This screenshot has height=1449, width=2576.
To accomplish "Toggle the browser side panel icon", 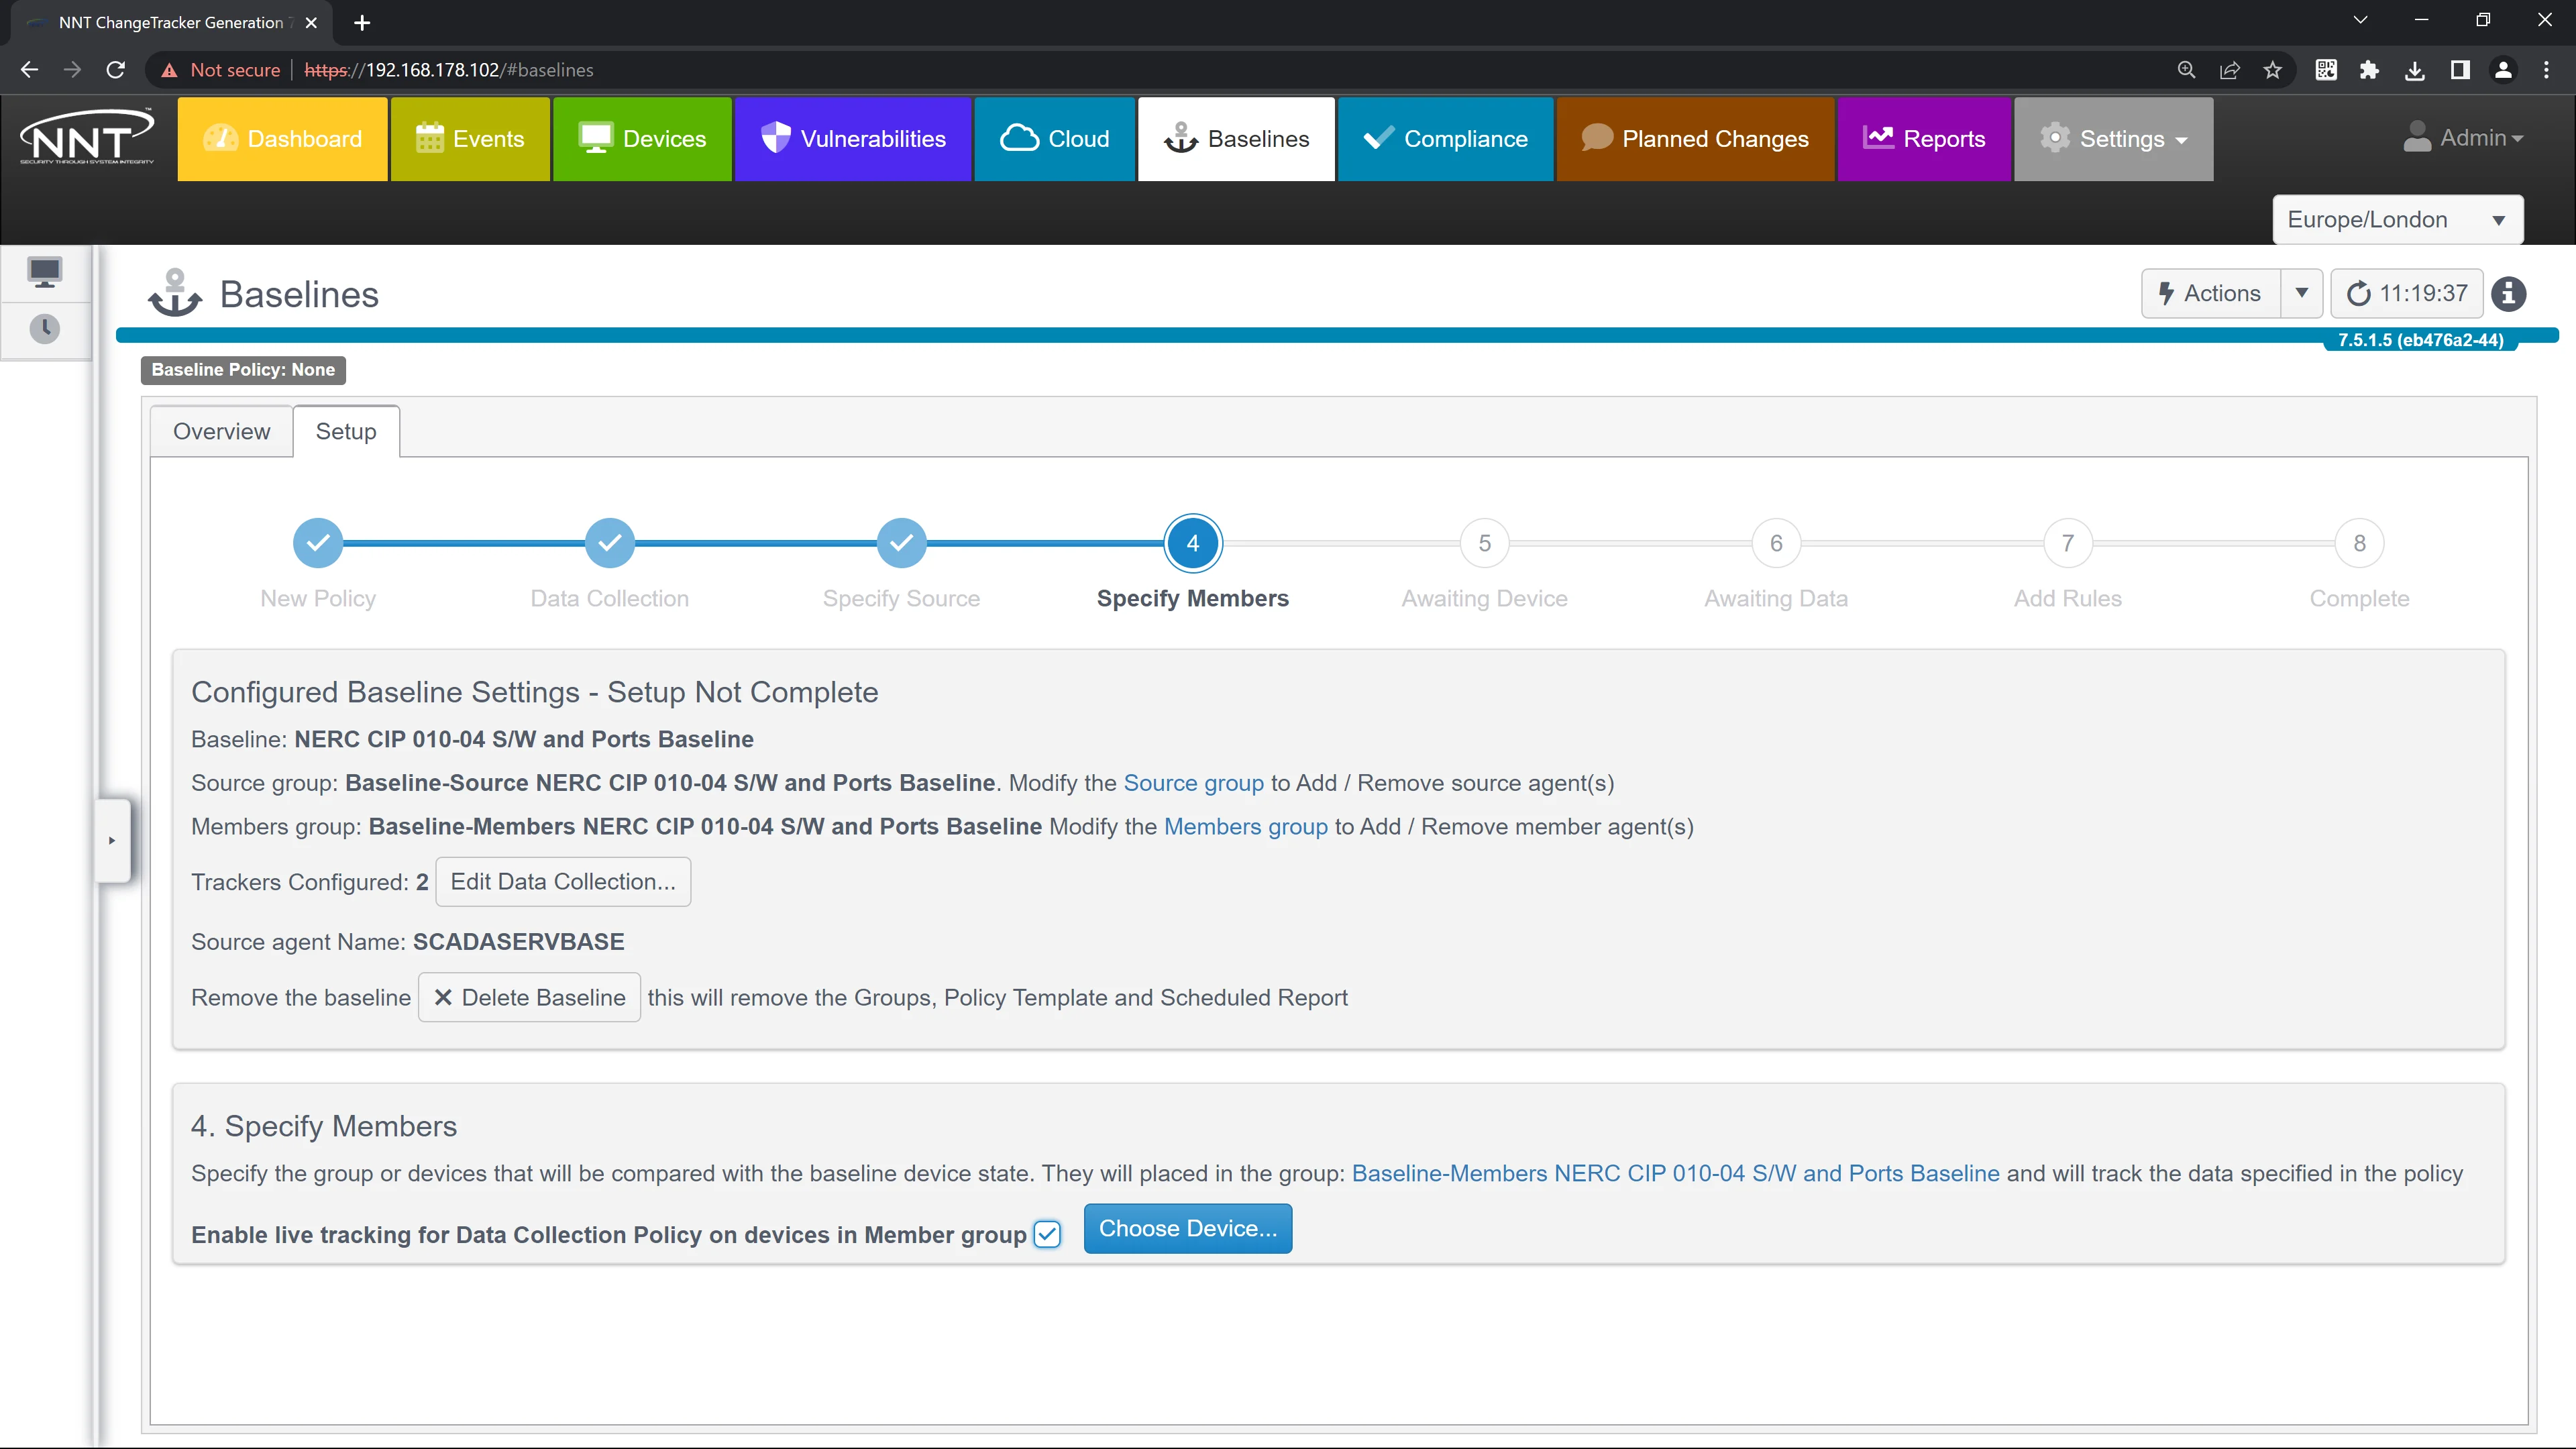I will pyautogui.click(x=2460, y=70).
